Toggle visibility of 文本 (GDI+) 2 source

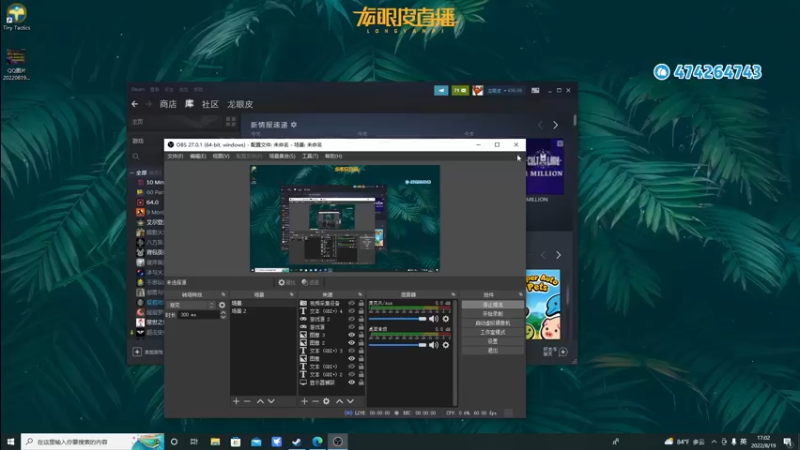[x=352, y=374]
